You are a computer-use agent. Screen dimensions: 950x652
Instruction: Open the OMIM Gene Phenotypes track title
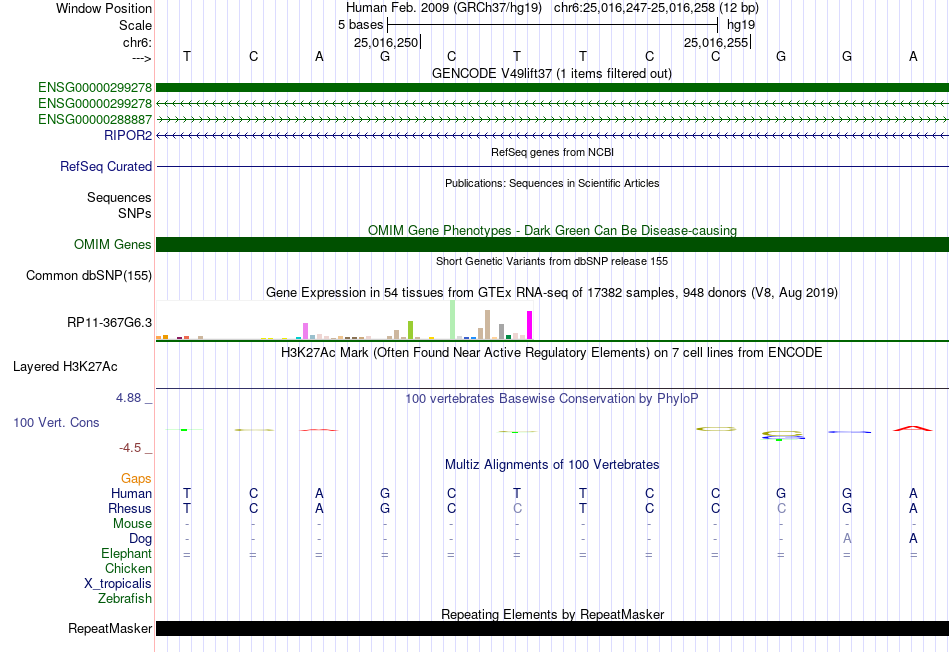pos(552,230)
